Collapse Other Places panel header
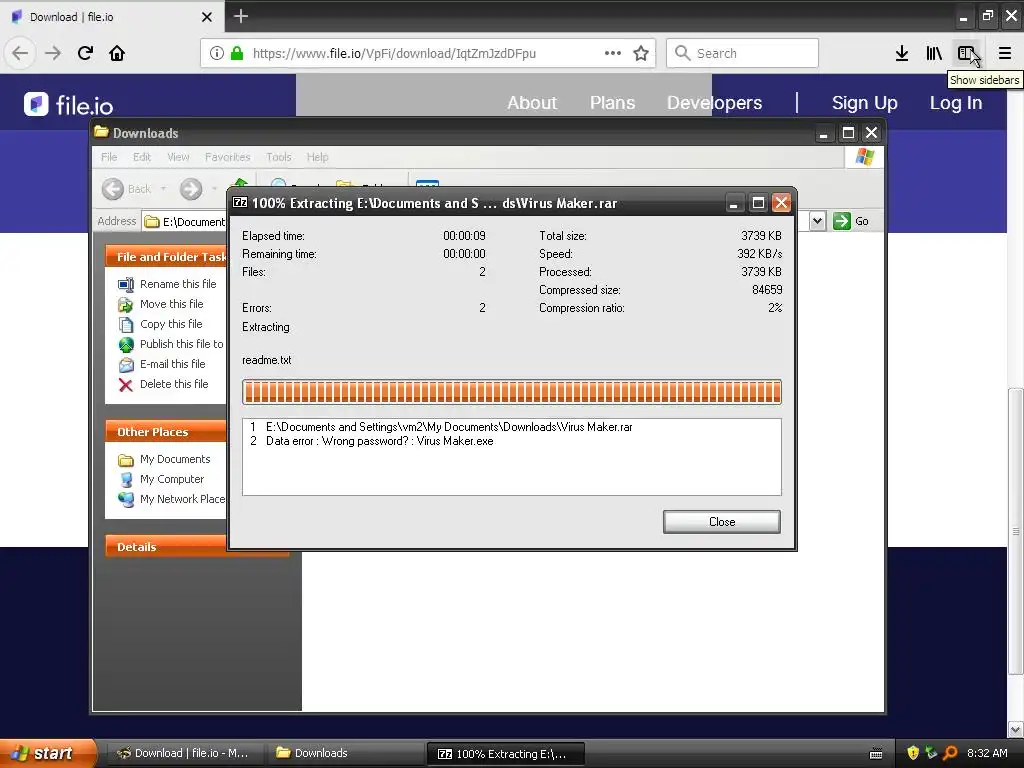Screen dimensions: 1024x768 [166, 432]
